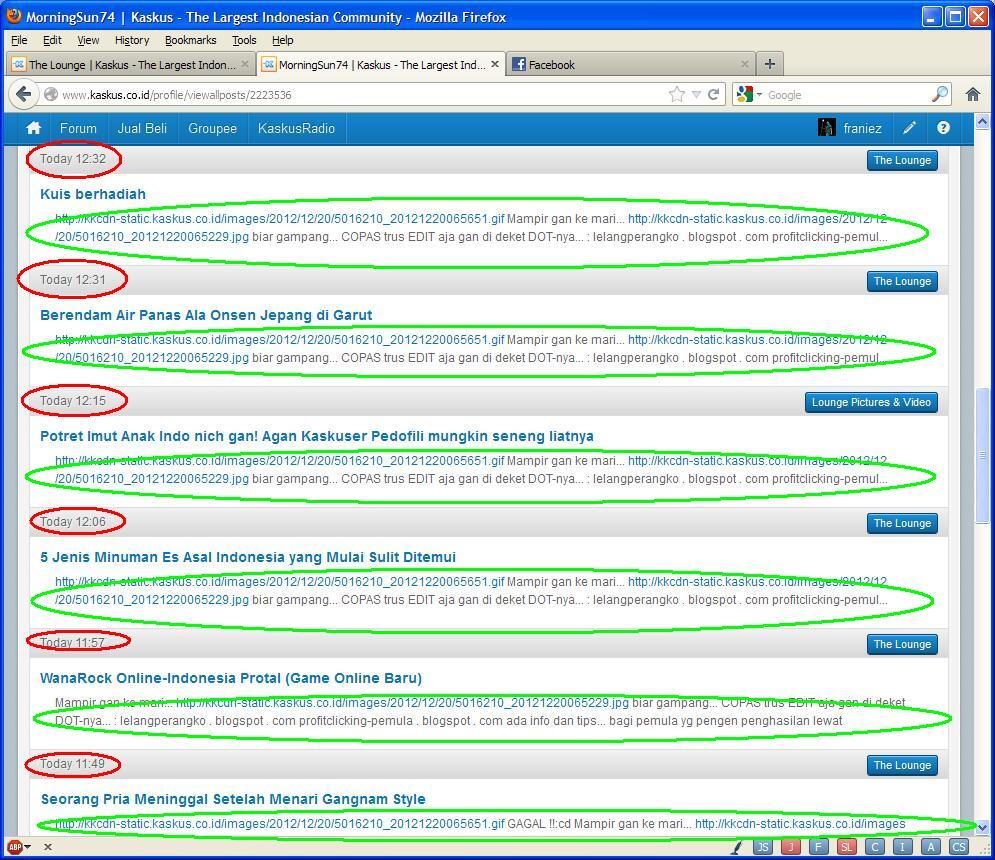Image resolution: width=995 pixels, height=860 pixels.
Task: Toggle the red SL add-on button
Action: point(847,847)
